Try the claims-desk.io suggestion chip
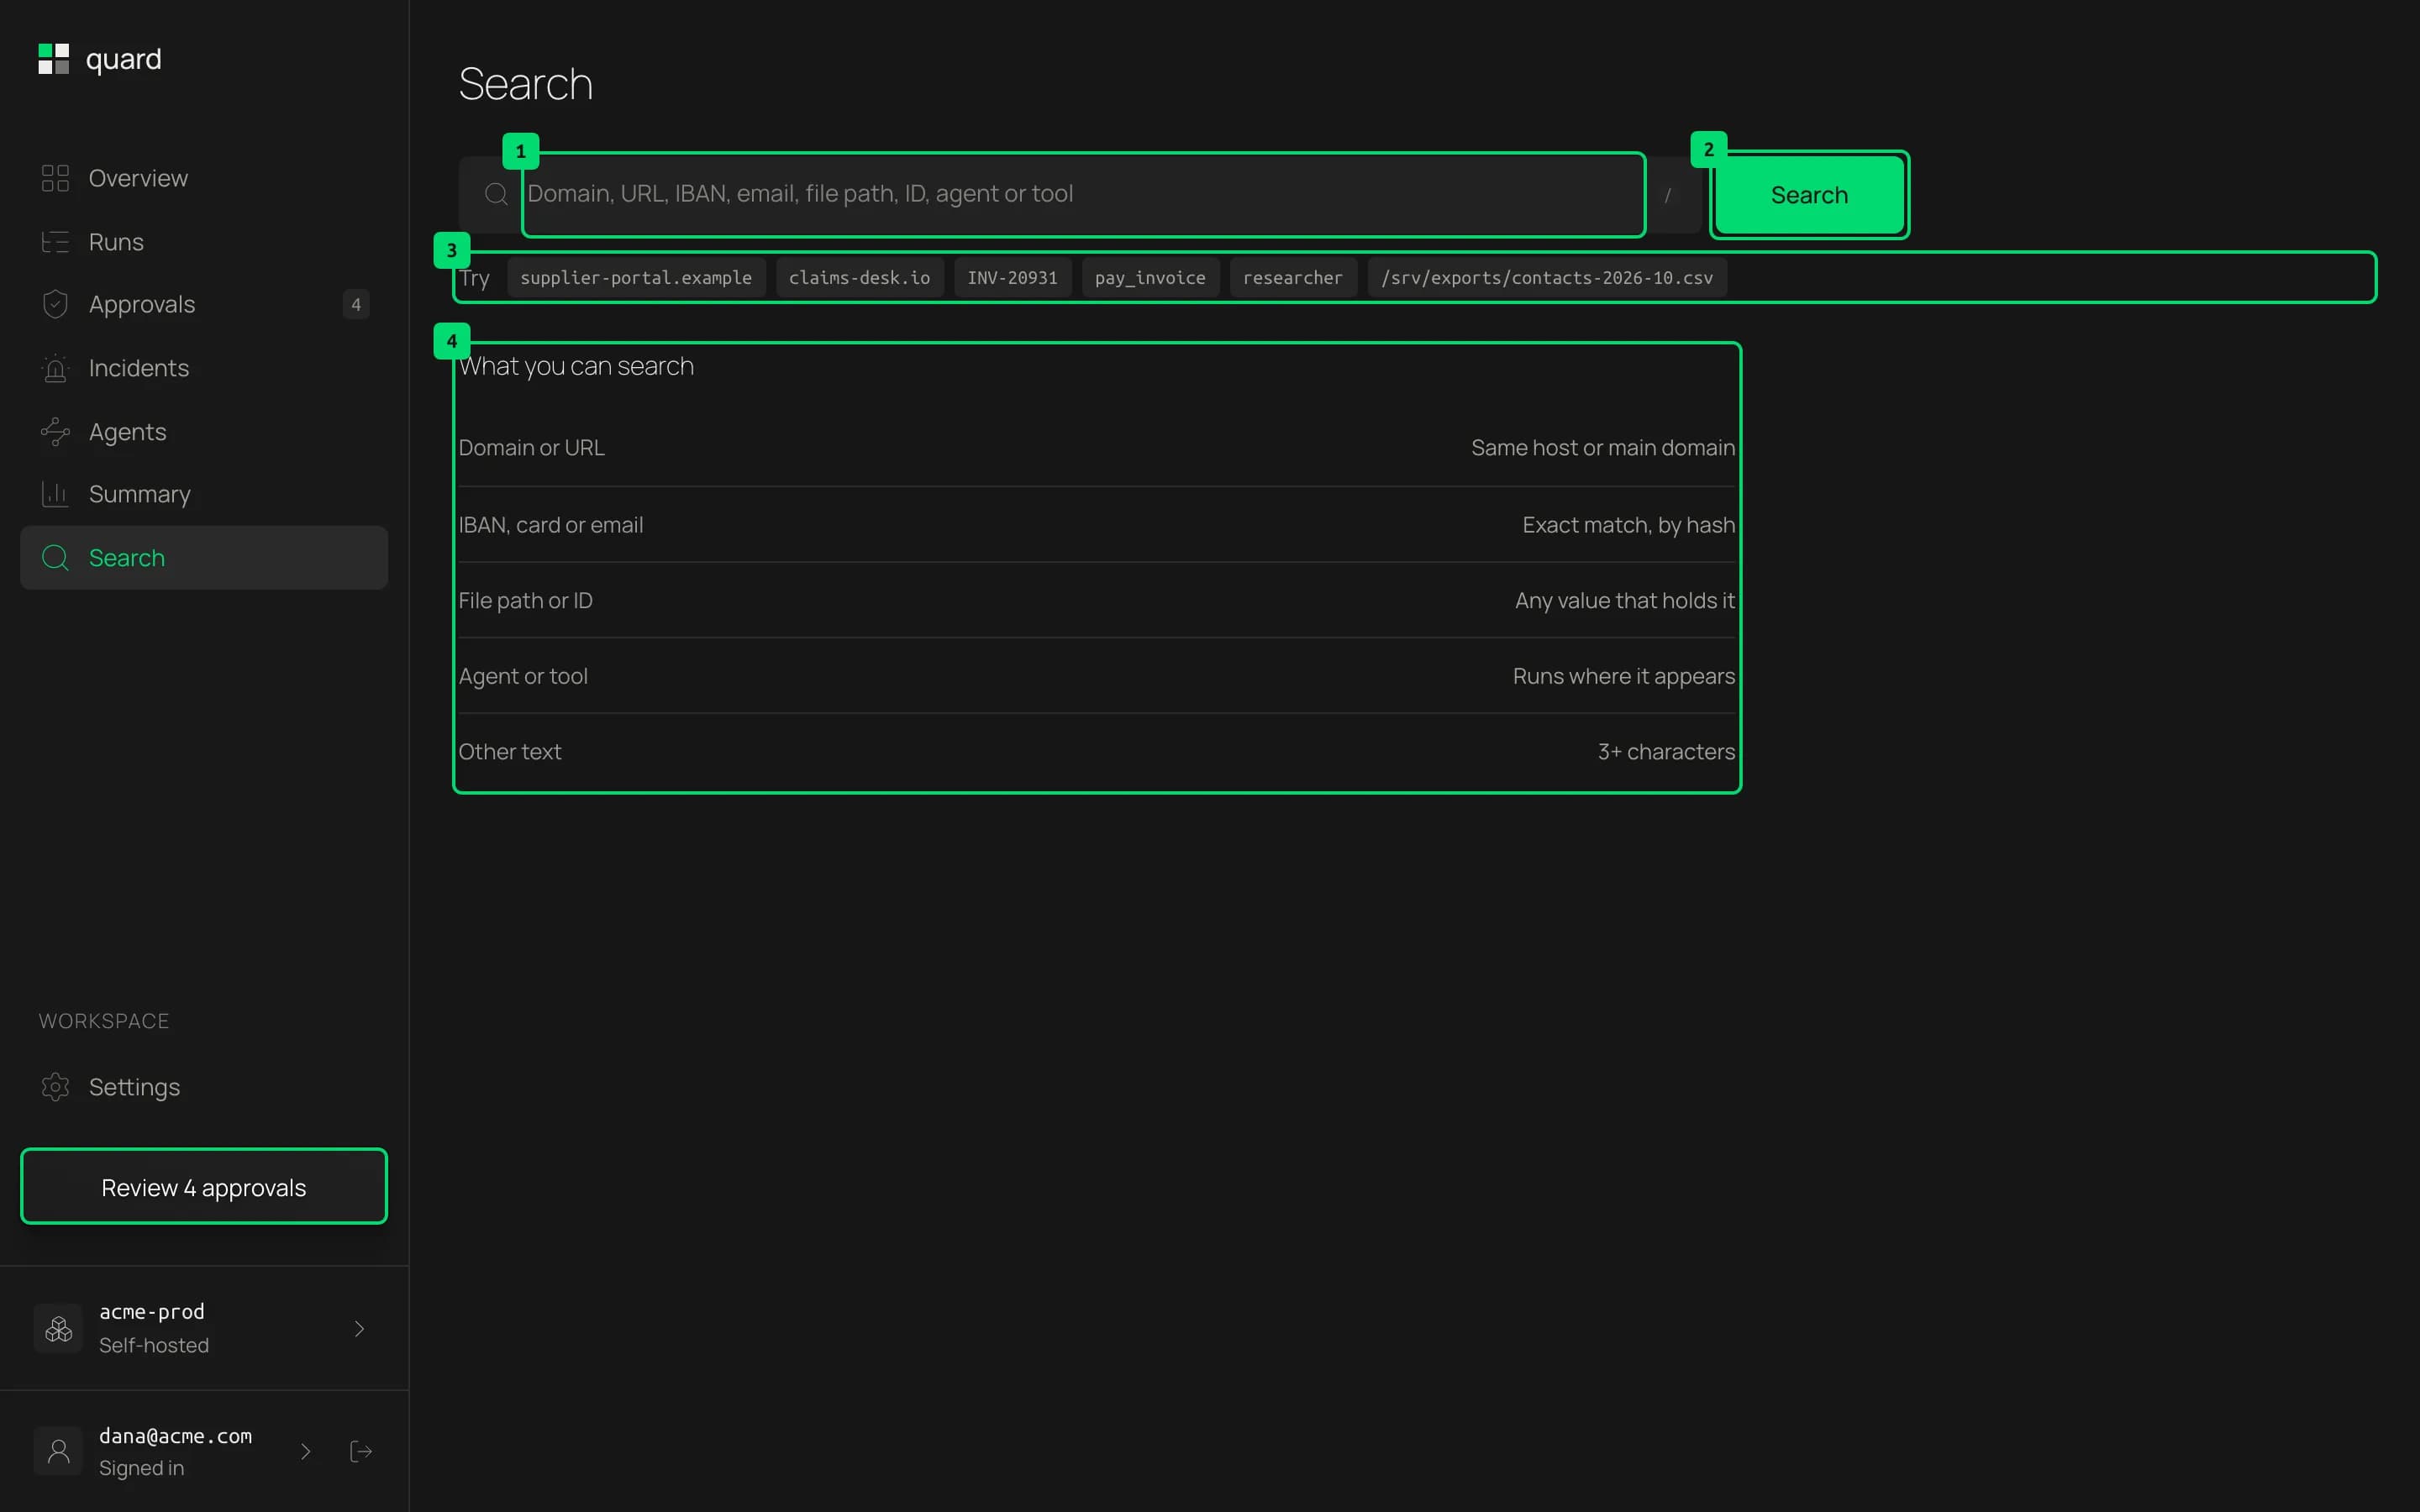 (859, 278)
